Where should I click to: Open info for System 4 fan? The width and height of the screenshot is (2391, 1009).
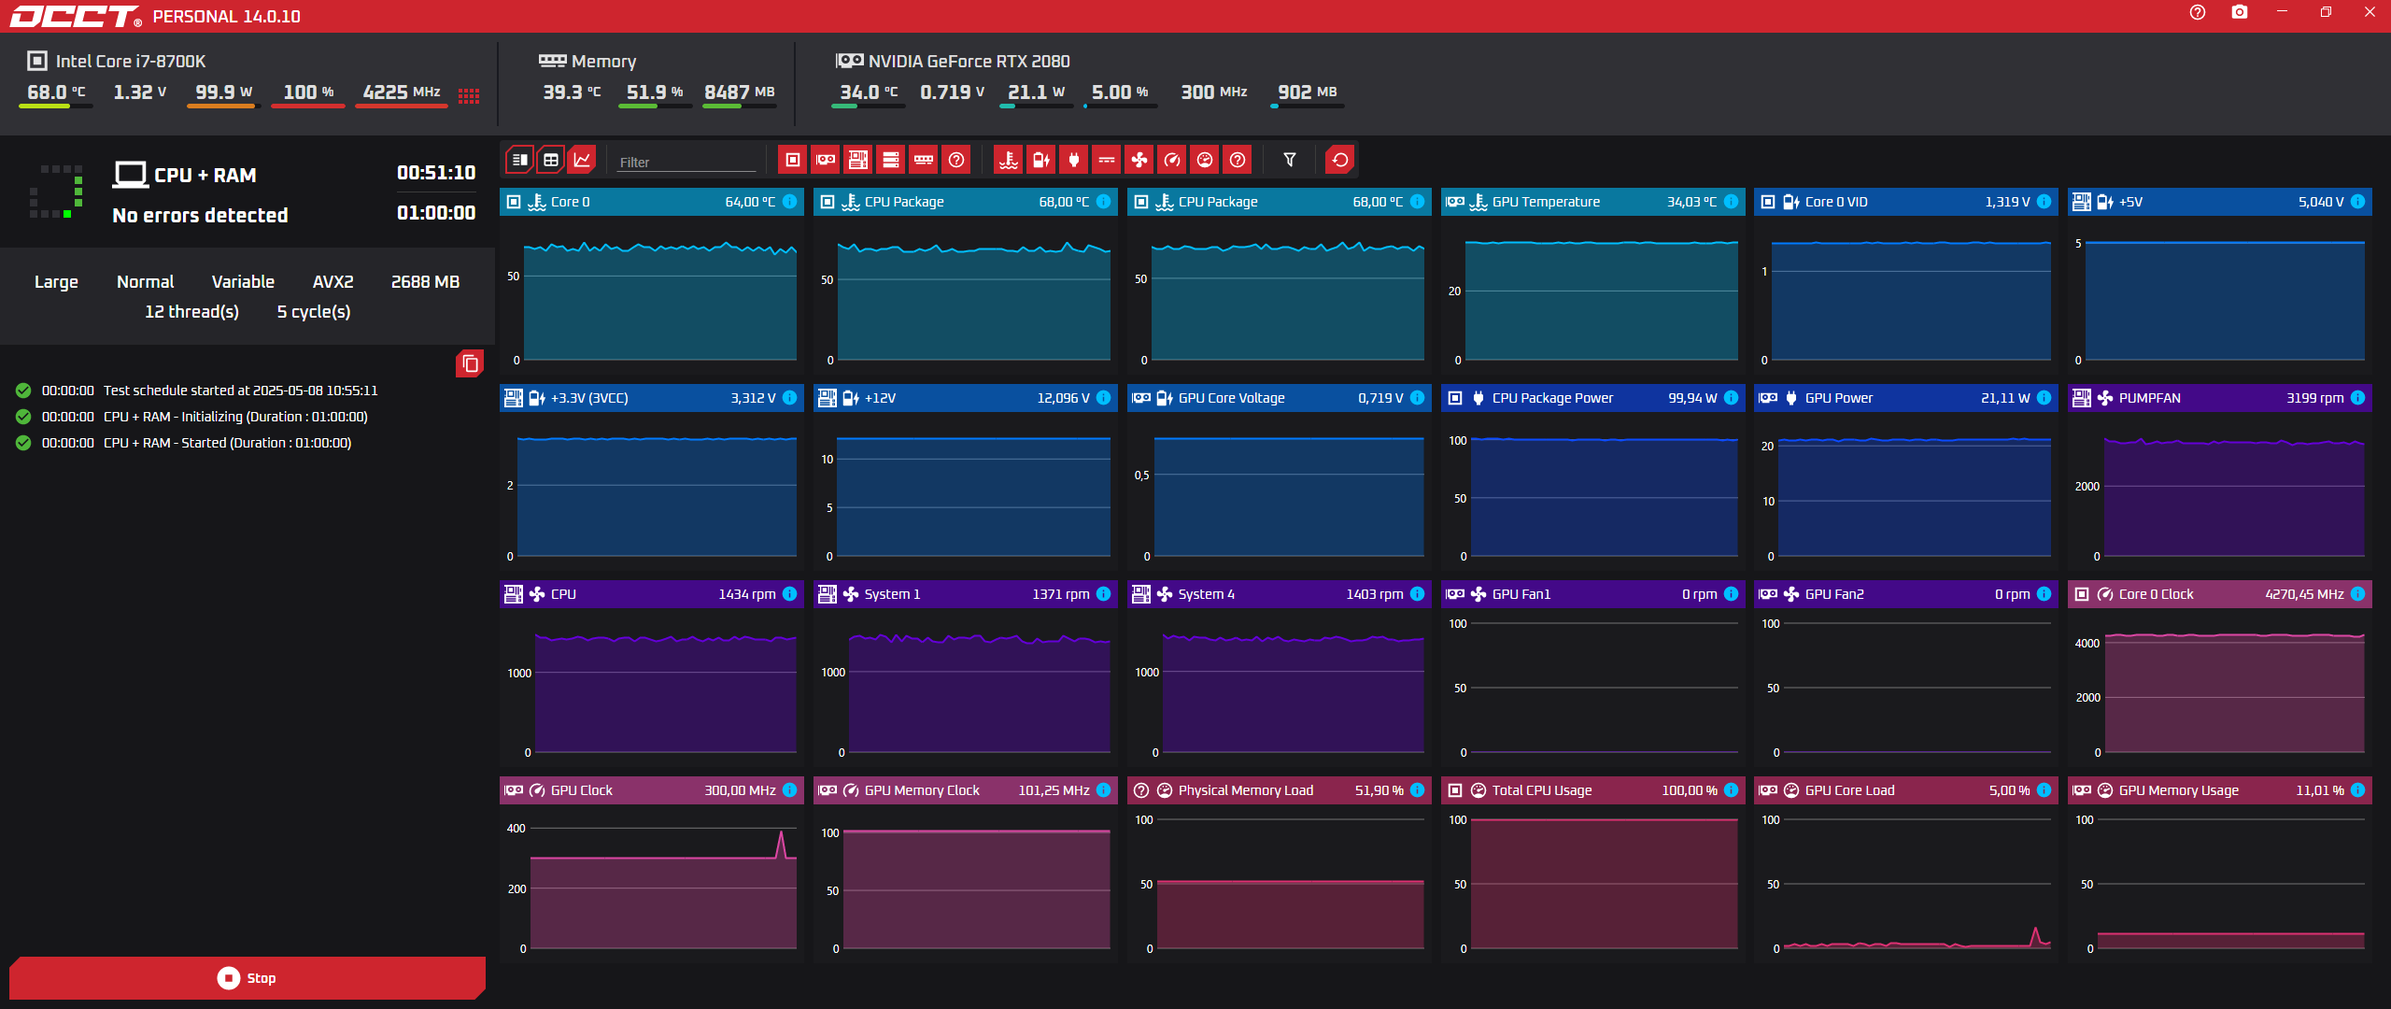[x=1417, y=594]
